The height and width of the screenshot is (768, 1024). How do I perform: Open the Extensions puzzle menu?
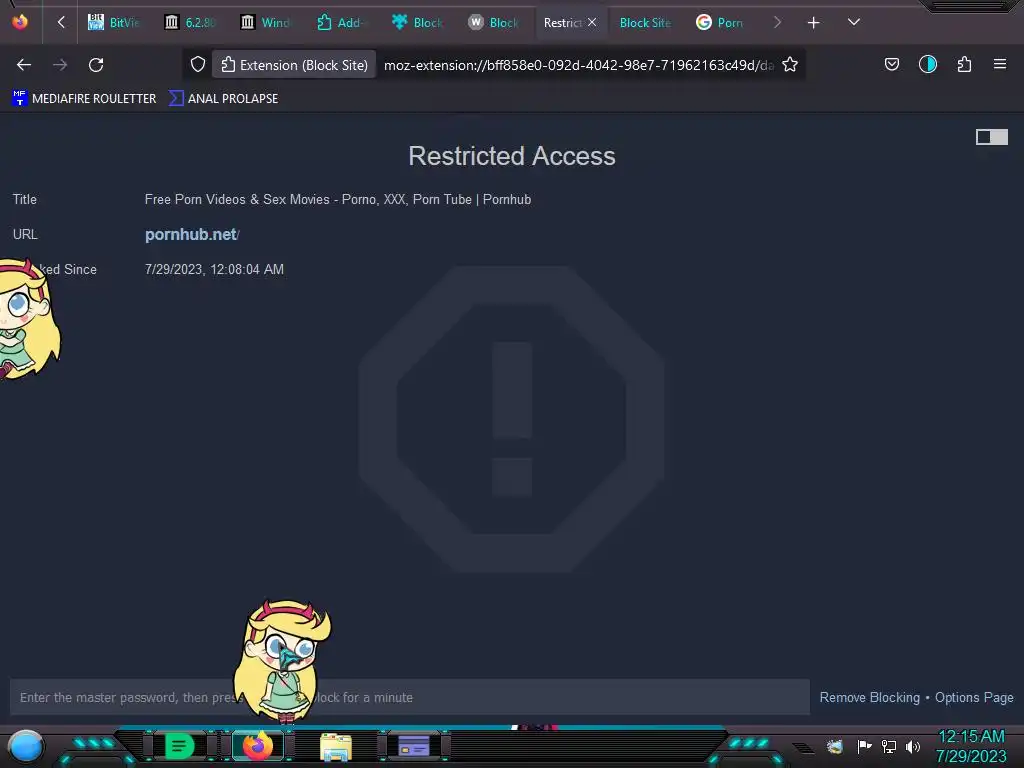[964, 64]
